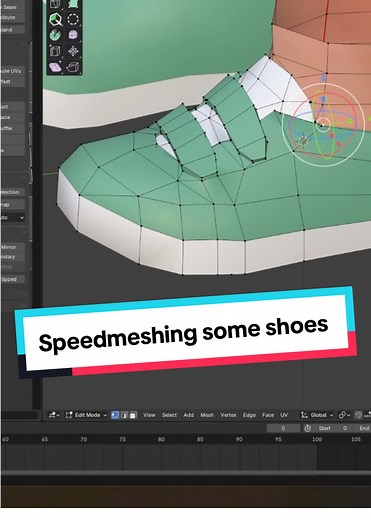371x520 pixels.
Task: Click the current frame field showing 0
Action: 283,428
